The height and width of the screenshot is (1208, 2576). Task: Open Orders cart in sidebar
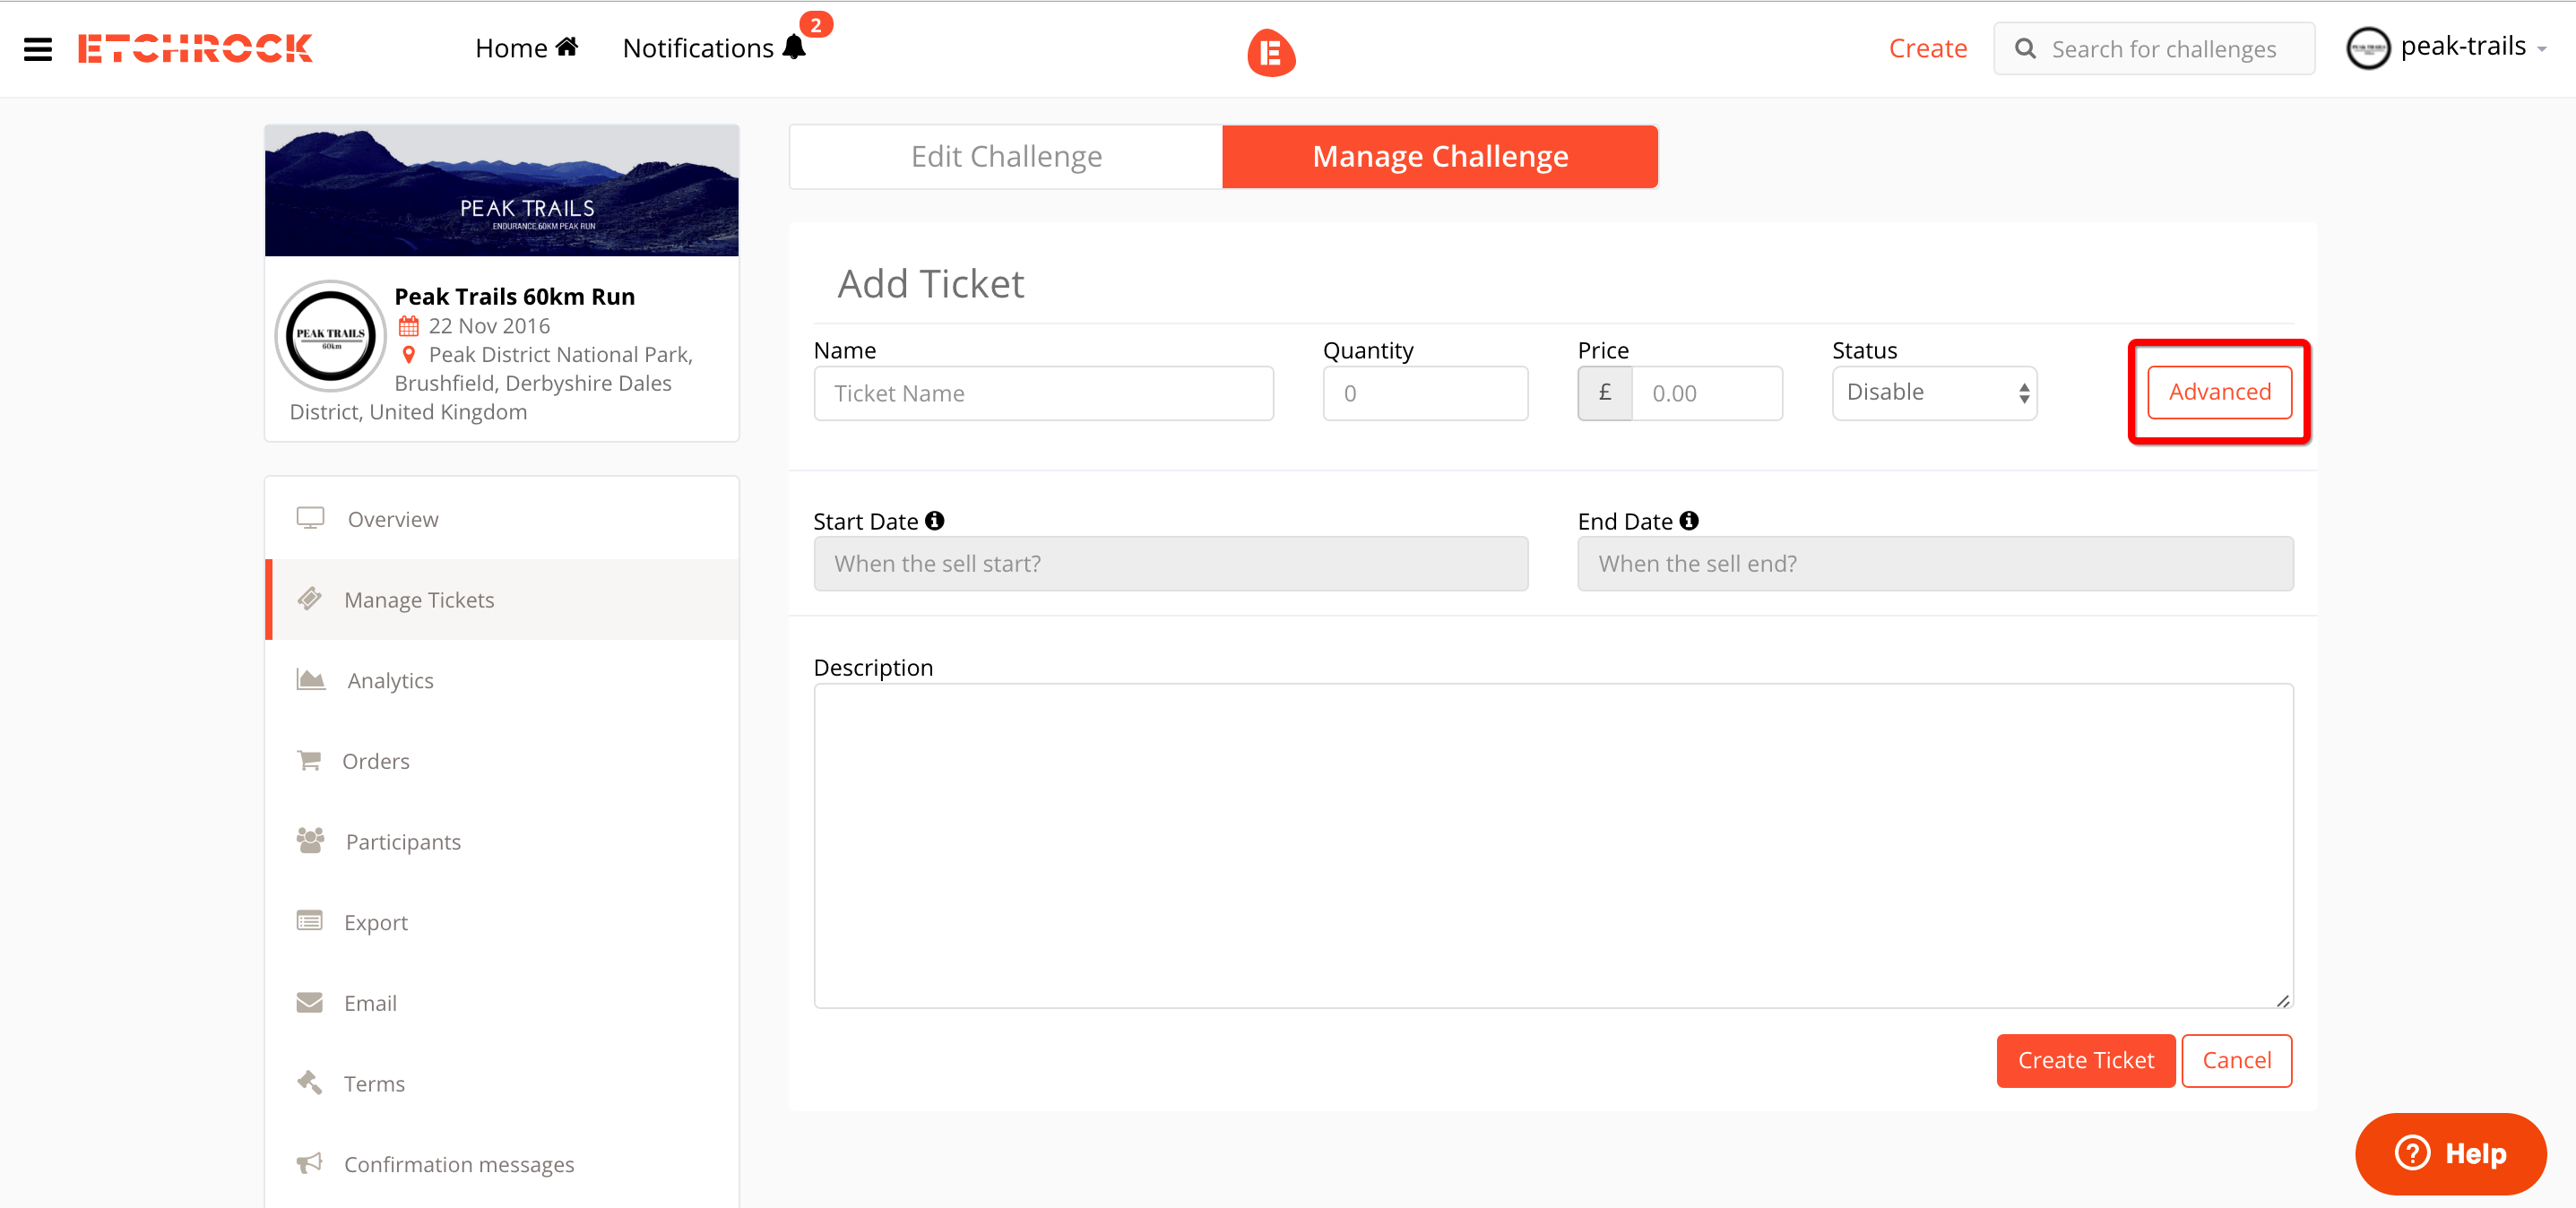[375, 761]
